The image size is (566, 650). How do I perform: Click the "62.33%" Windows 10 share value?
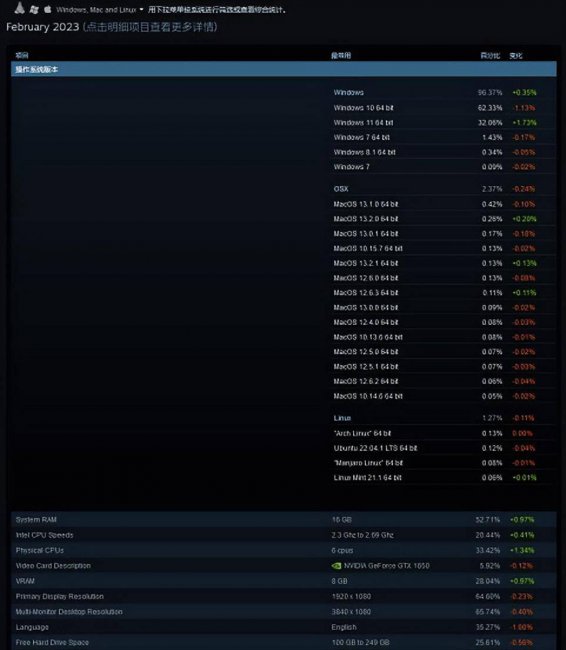tap(490, 108)
